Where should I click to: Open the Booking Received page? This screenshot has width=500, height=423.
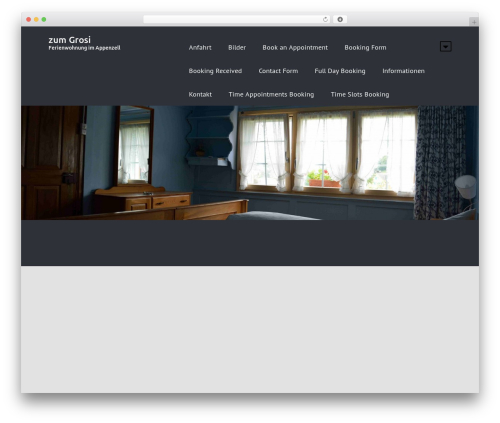[x=215, y=71]
